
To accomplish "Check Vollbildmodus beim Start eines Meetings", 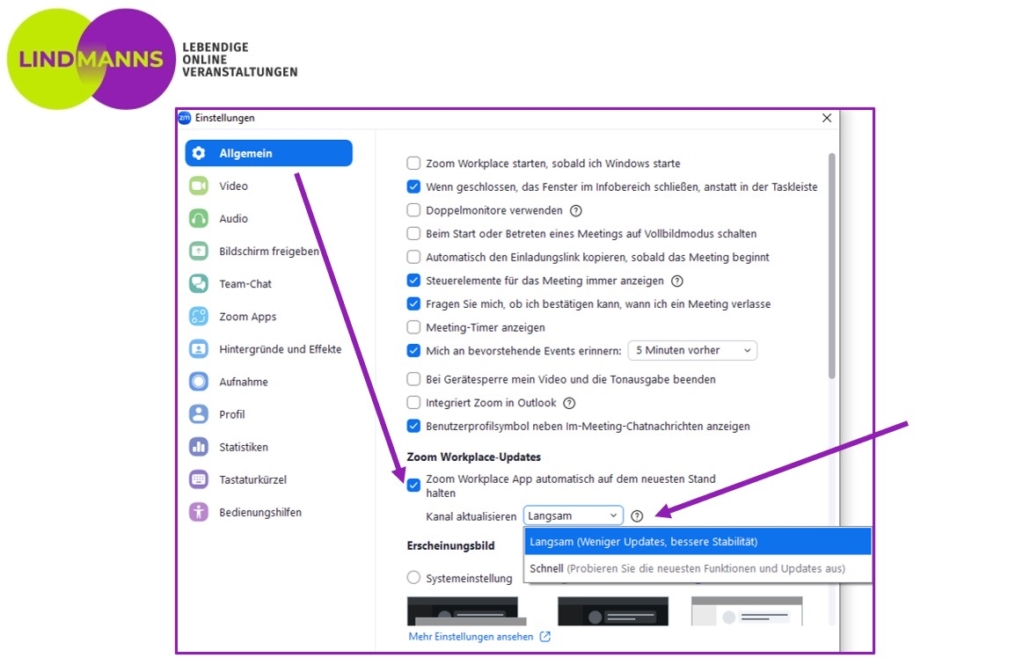I will (413, 233).
